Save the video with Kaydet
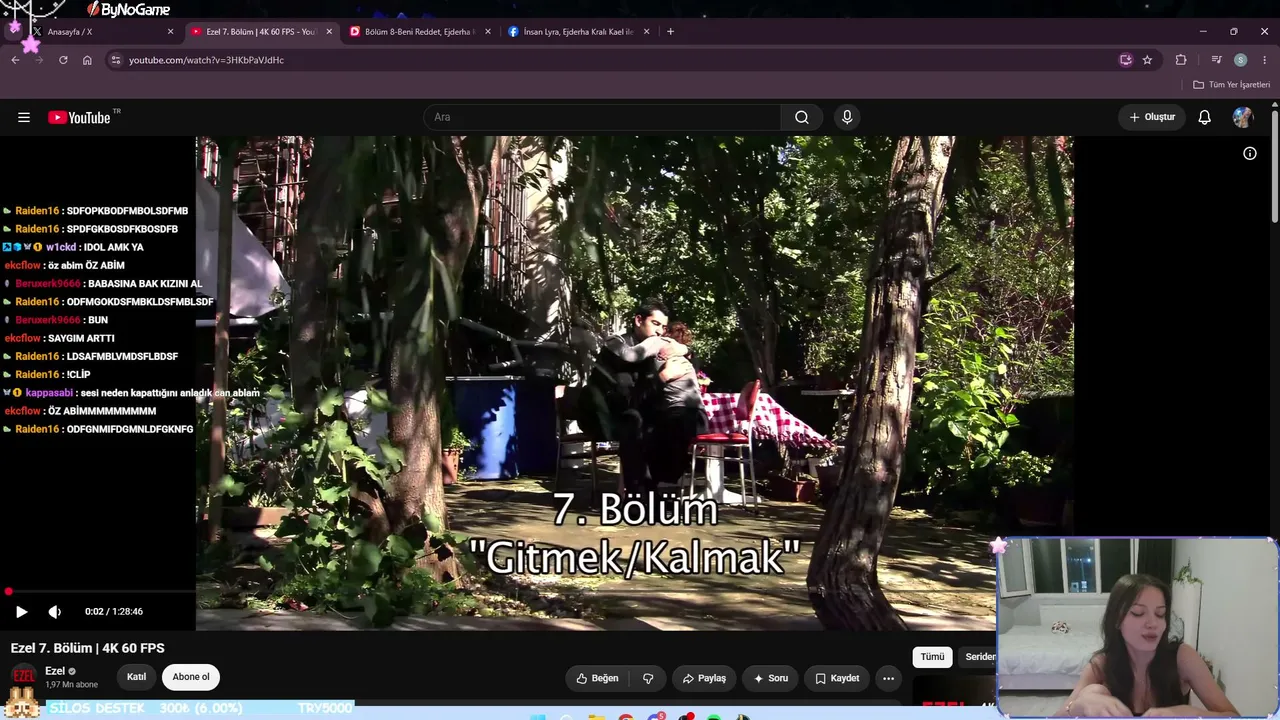1280x720 pixels. [x=837, y=678]
